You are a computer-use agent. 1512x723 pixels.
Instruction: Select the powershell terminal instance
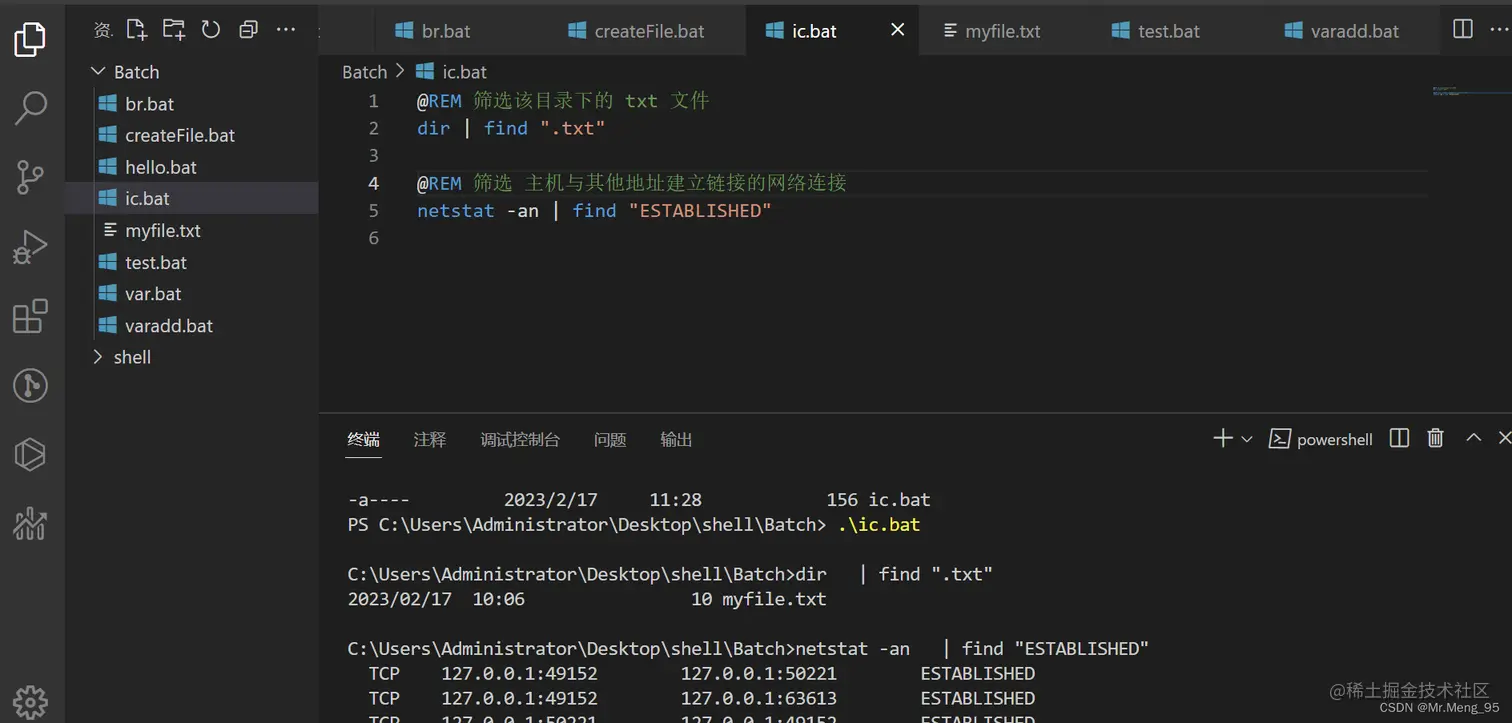1321,439
